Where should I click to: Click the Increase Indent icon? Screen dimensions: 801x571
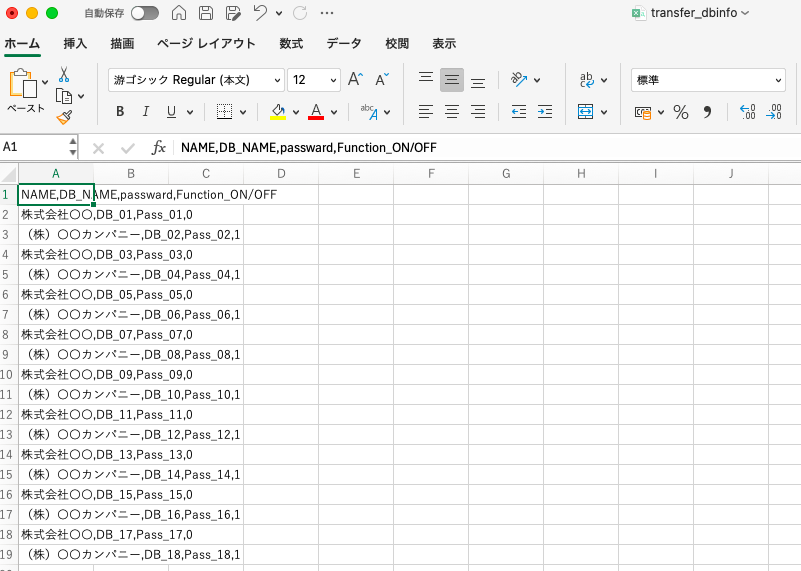[x=545, y=111]
